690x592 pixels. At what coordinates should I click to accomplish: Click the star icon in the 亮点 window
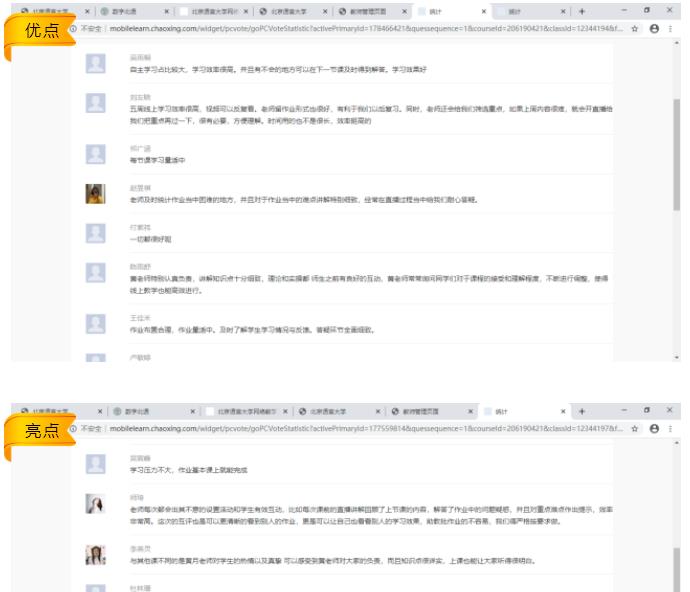click(x=635, y=428)
